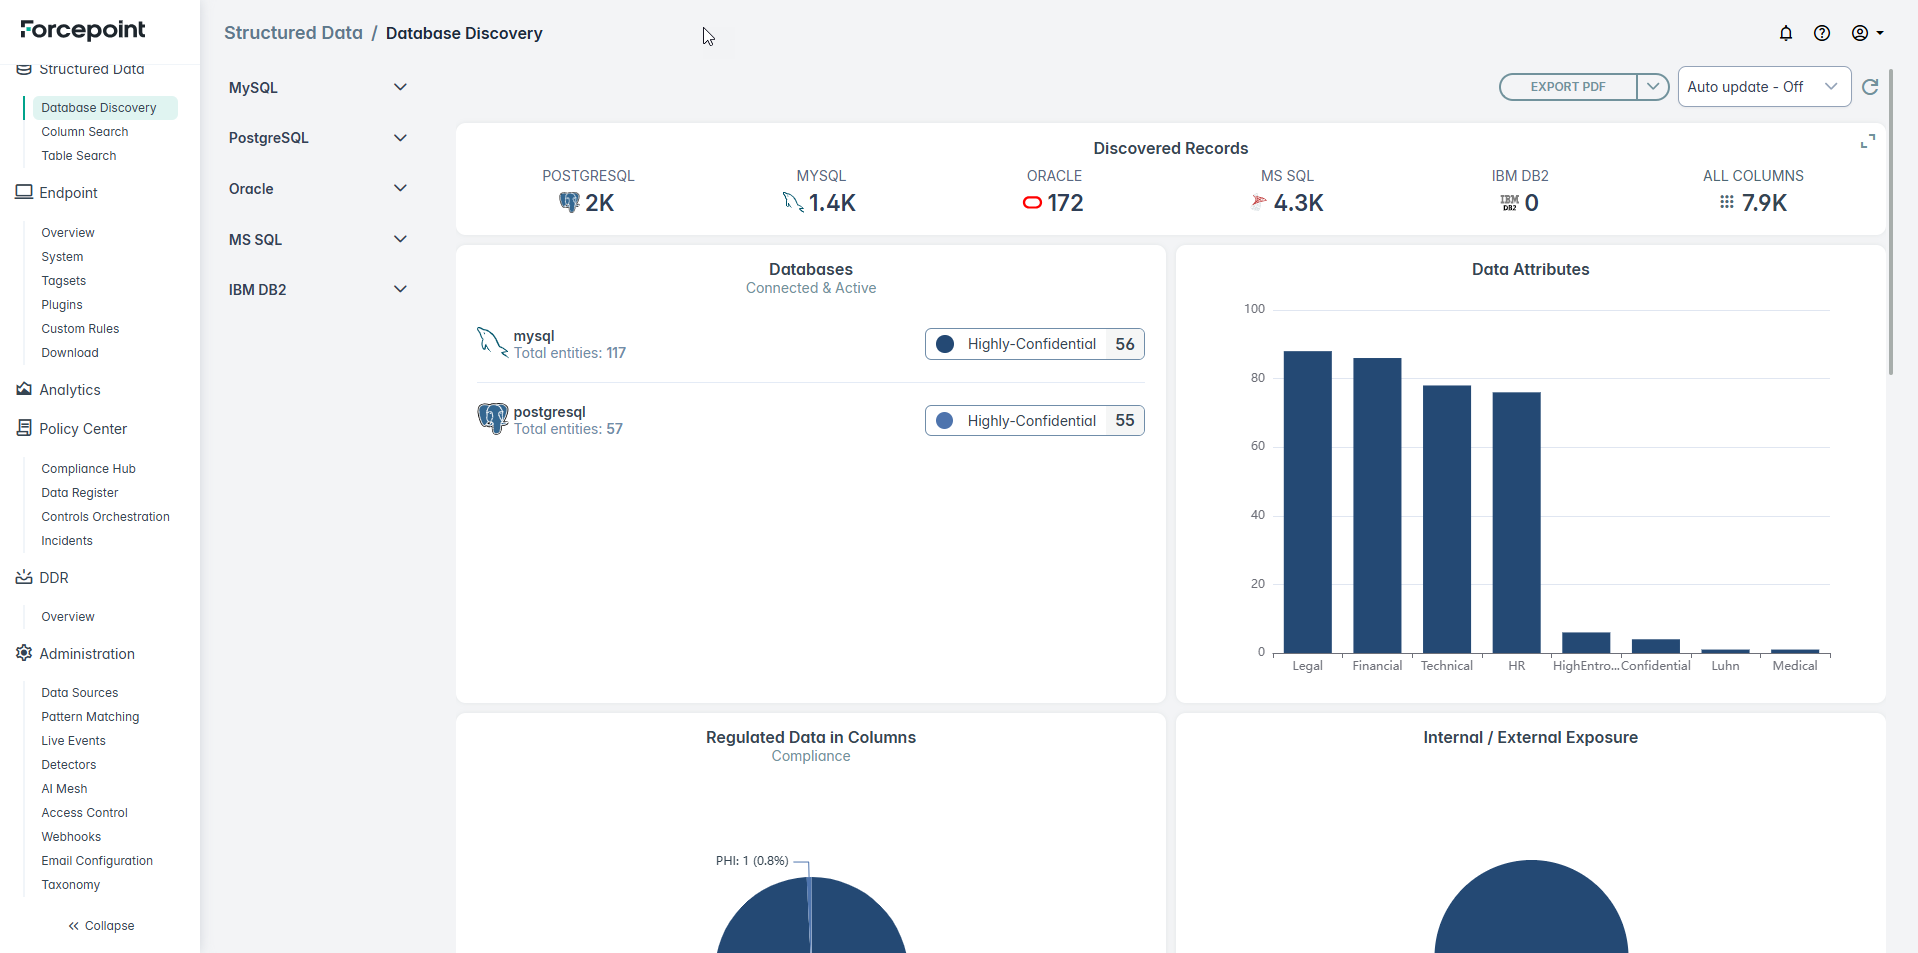This screenshot has width=1918, height=953.
Task: Click the EXPORT PDF button
Action: pos(1567,87)
